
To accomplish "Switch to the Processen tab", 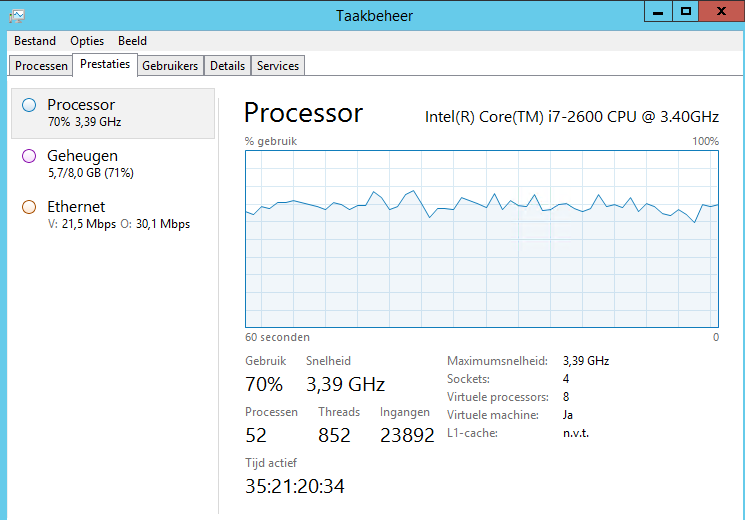I will click(41, 66).
